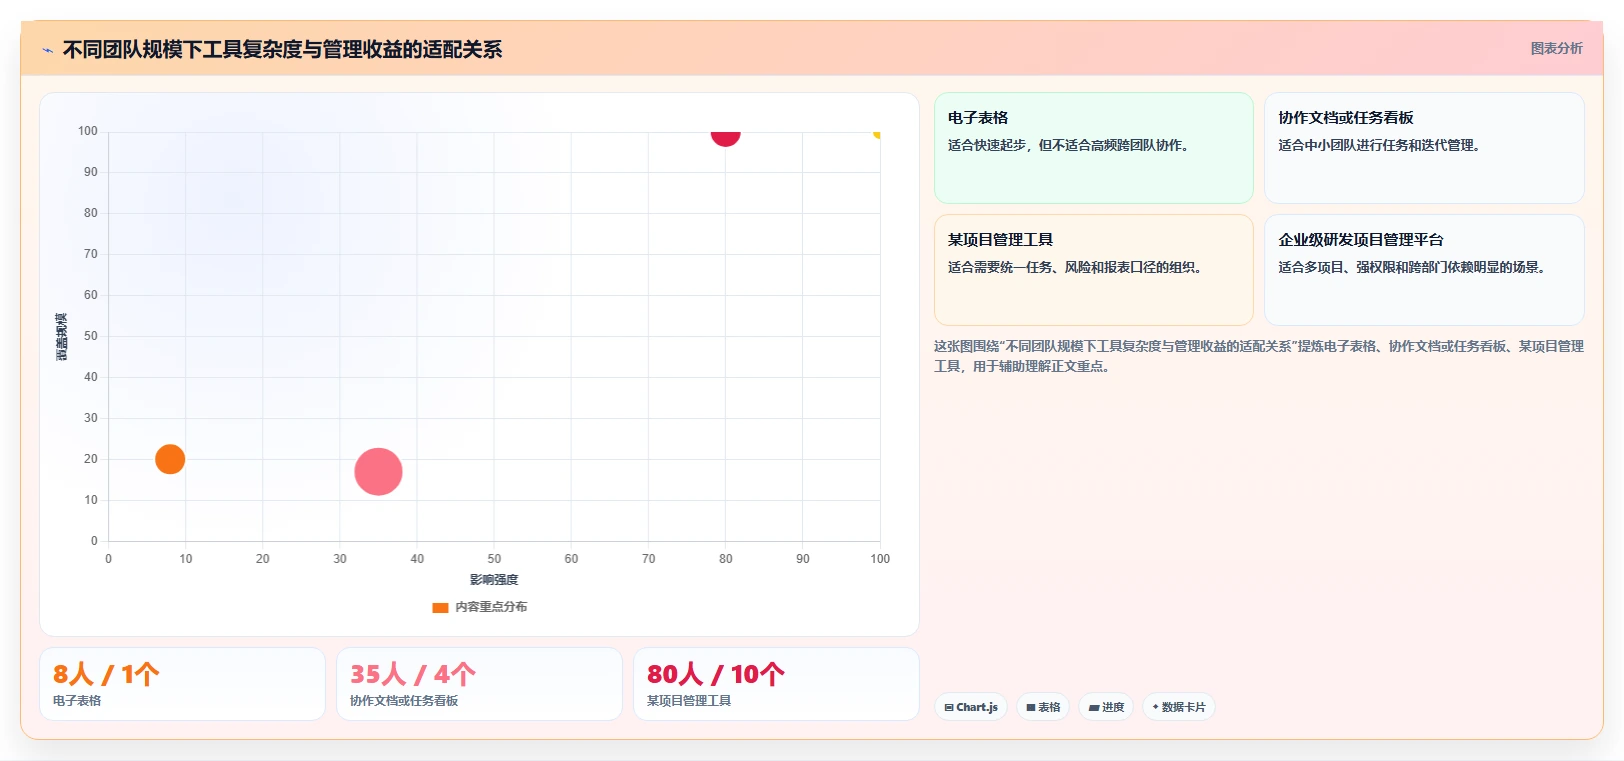Viewport: 1624px width, 761px height.
Task: Select the 企业级研发项目管理平台 card
Action: tap(1424, 270)
